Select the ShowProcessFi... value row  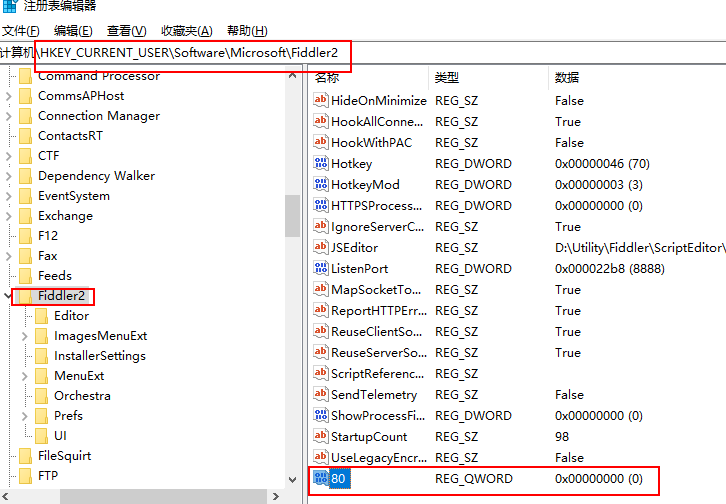click(517, 415)
